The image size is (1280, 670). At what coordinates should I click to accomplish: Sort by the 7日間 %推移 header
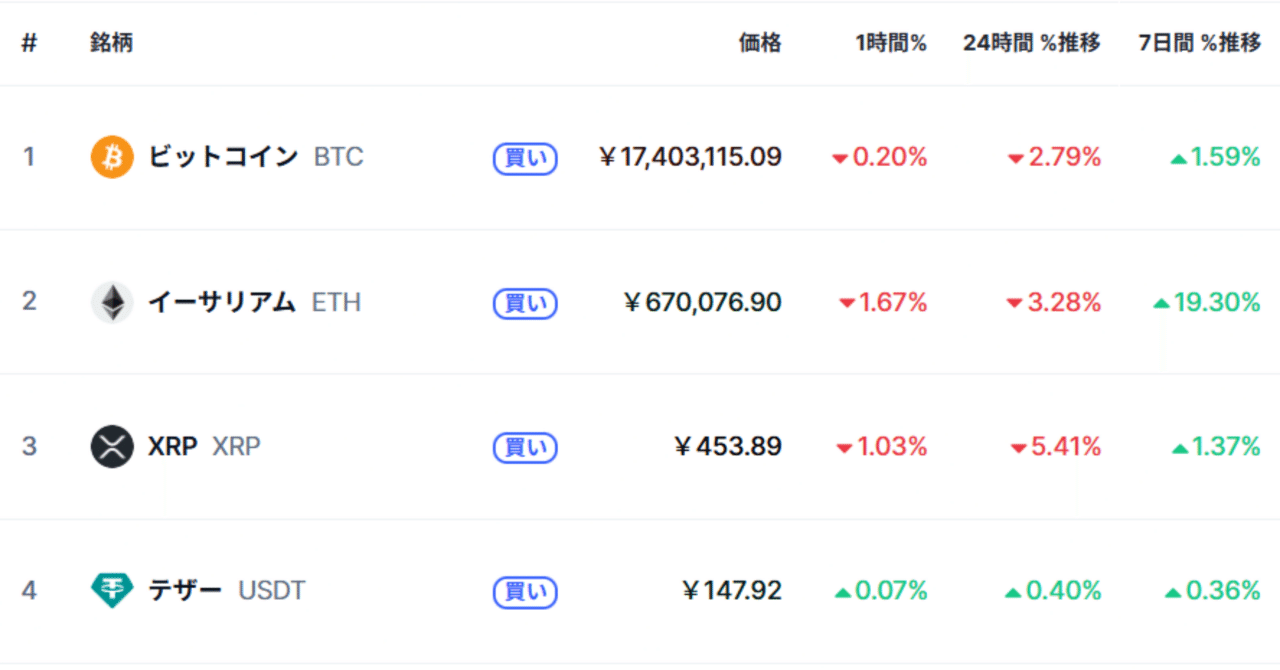pos(1197,43)
